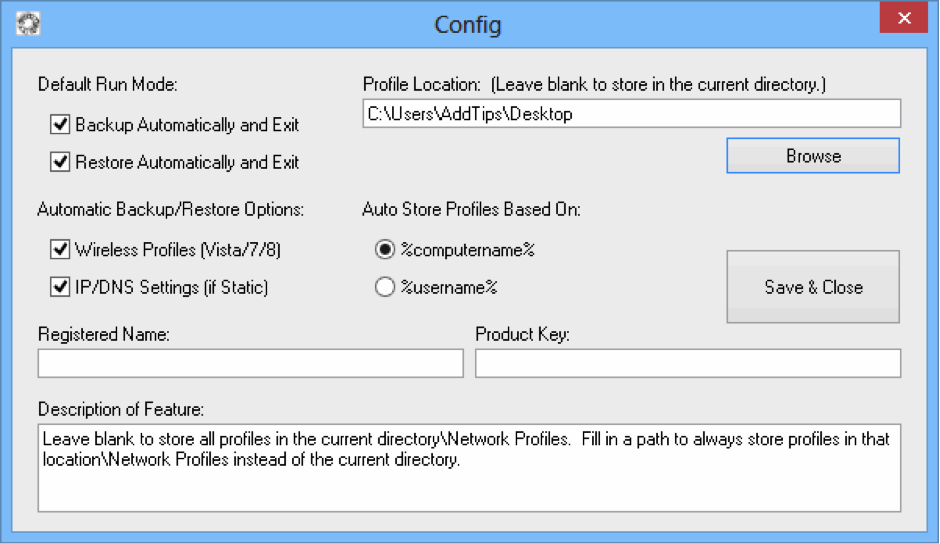Click the Config title bar text
The width and height of the screenshot is (940, 544).
pos(468,25)
